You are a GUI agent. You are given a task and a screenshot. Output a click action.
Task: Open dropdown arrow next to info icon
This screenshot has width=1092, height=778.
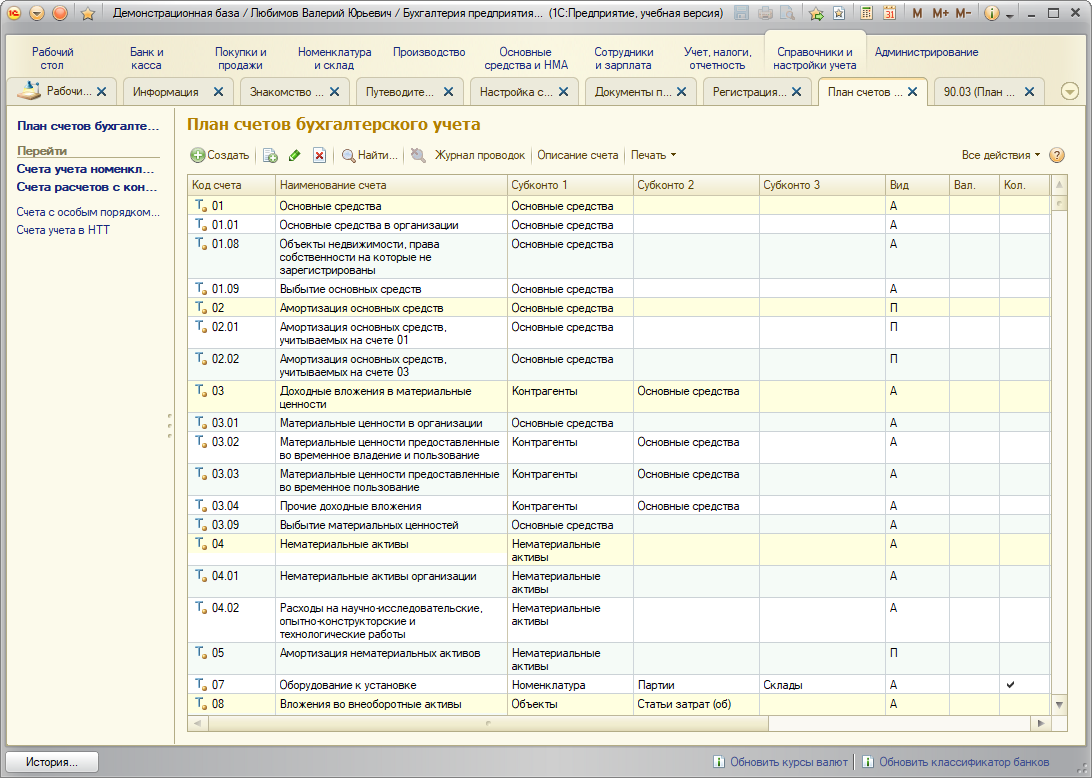pyautogui.click(x=1009, y=15)
